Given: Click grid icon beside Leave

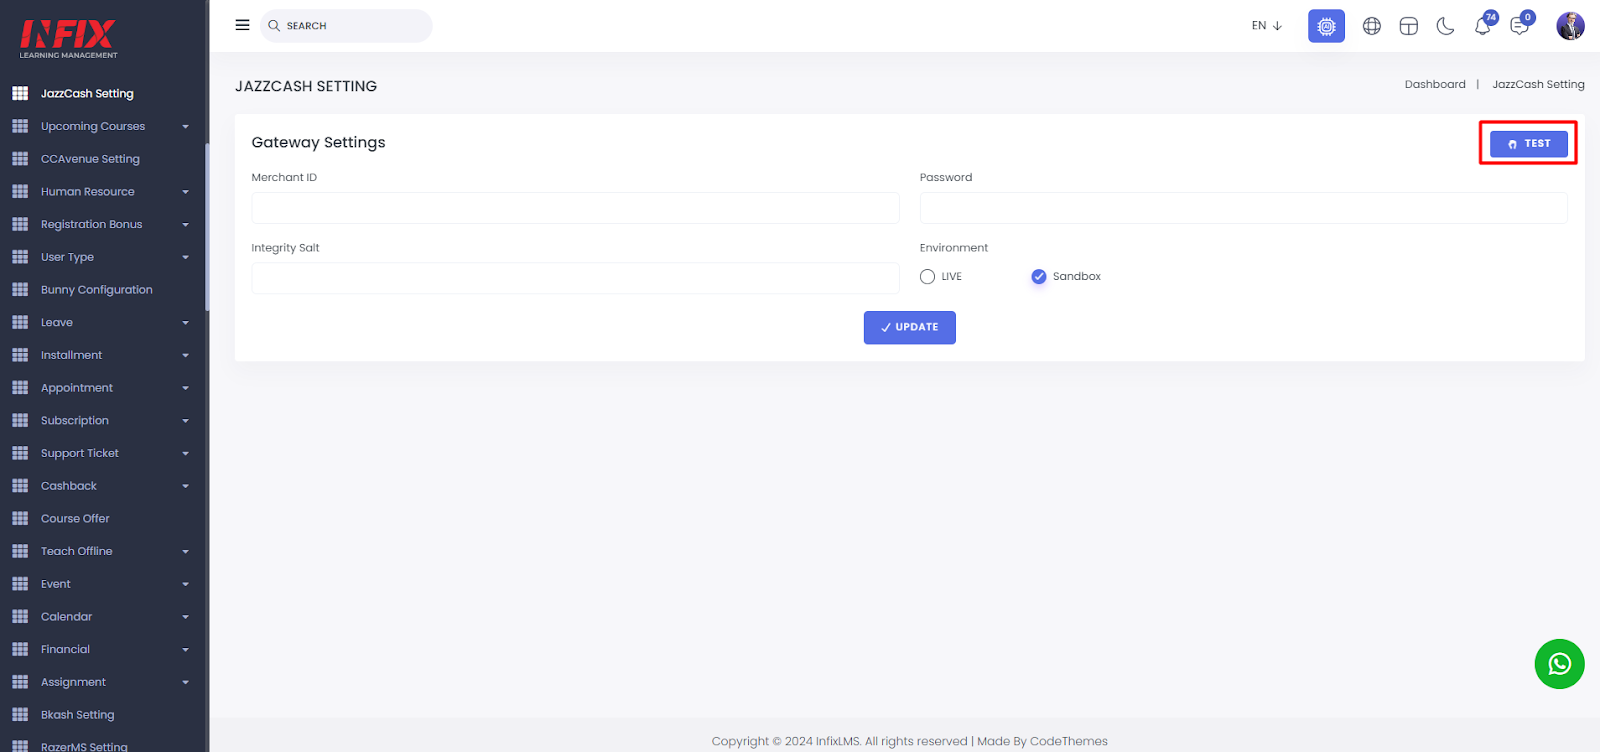Looking at the screenshot, I should [x=20, y=322].
